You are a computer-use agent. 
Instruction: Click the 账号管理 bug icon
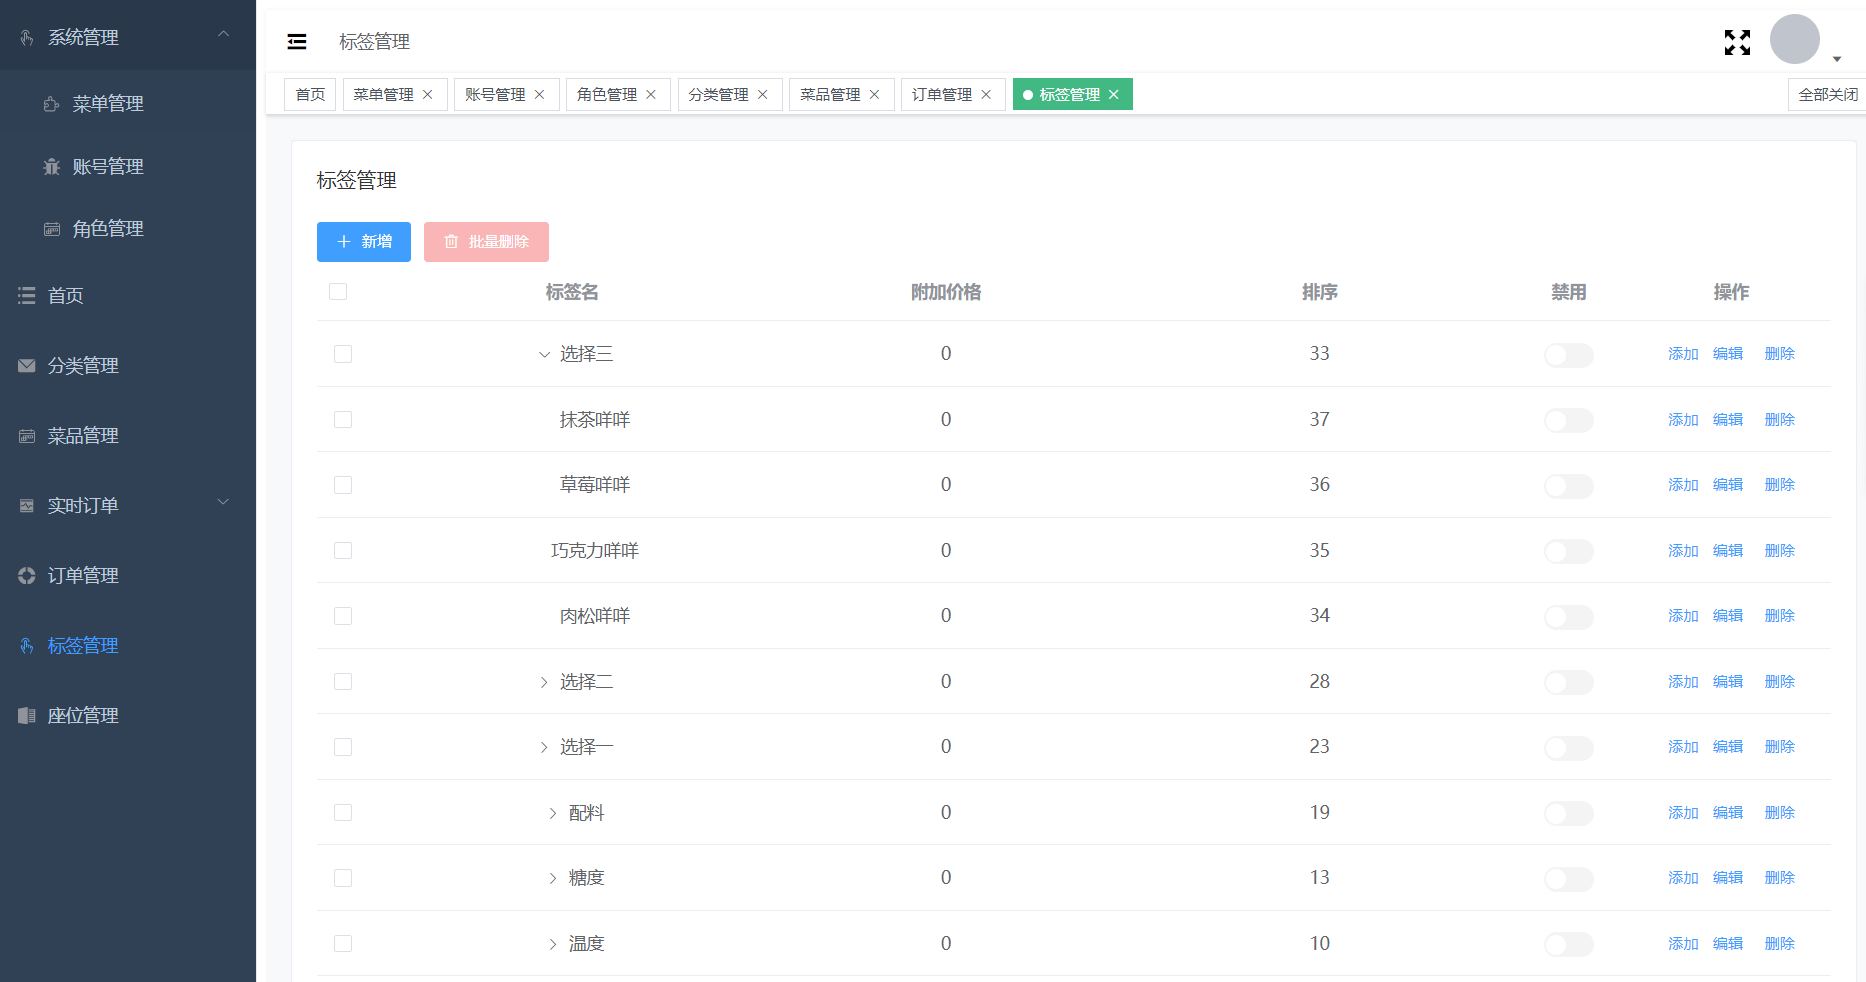click(x=52, y=167)
